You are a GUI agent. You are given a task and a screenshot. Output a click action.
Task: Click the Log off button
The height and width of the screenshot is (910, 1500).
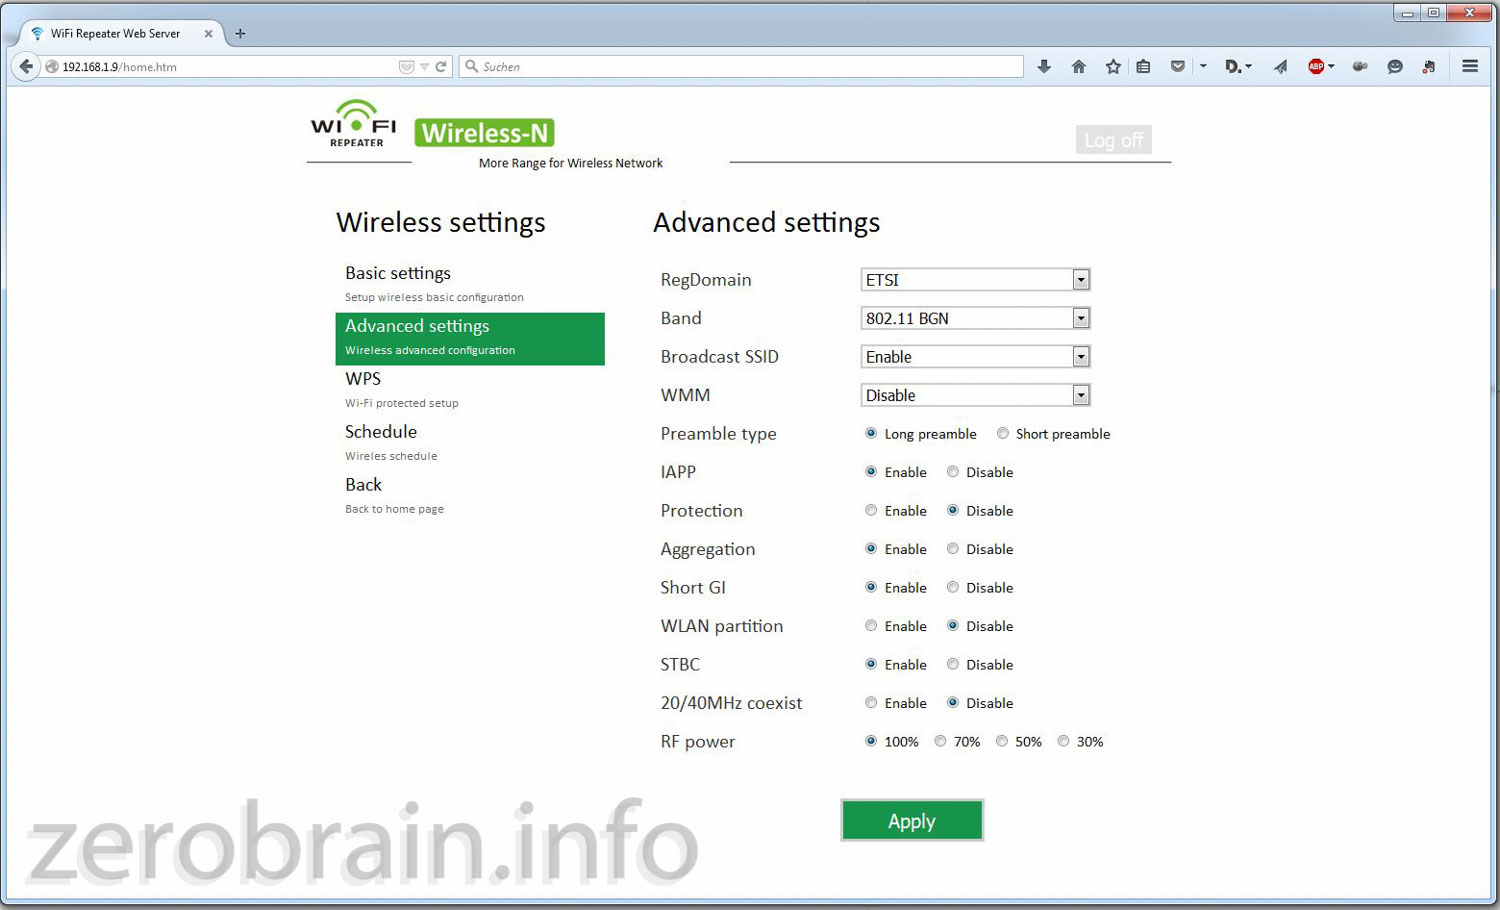pyautogui.click(x=1113, y=140)
